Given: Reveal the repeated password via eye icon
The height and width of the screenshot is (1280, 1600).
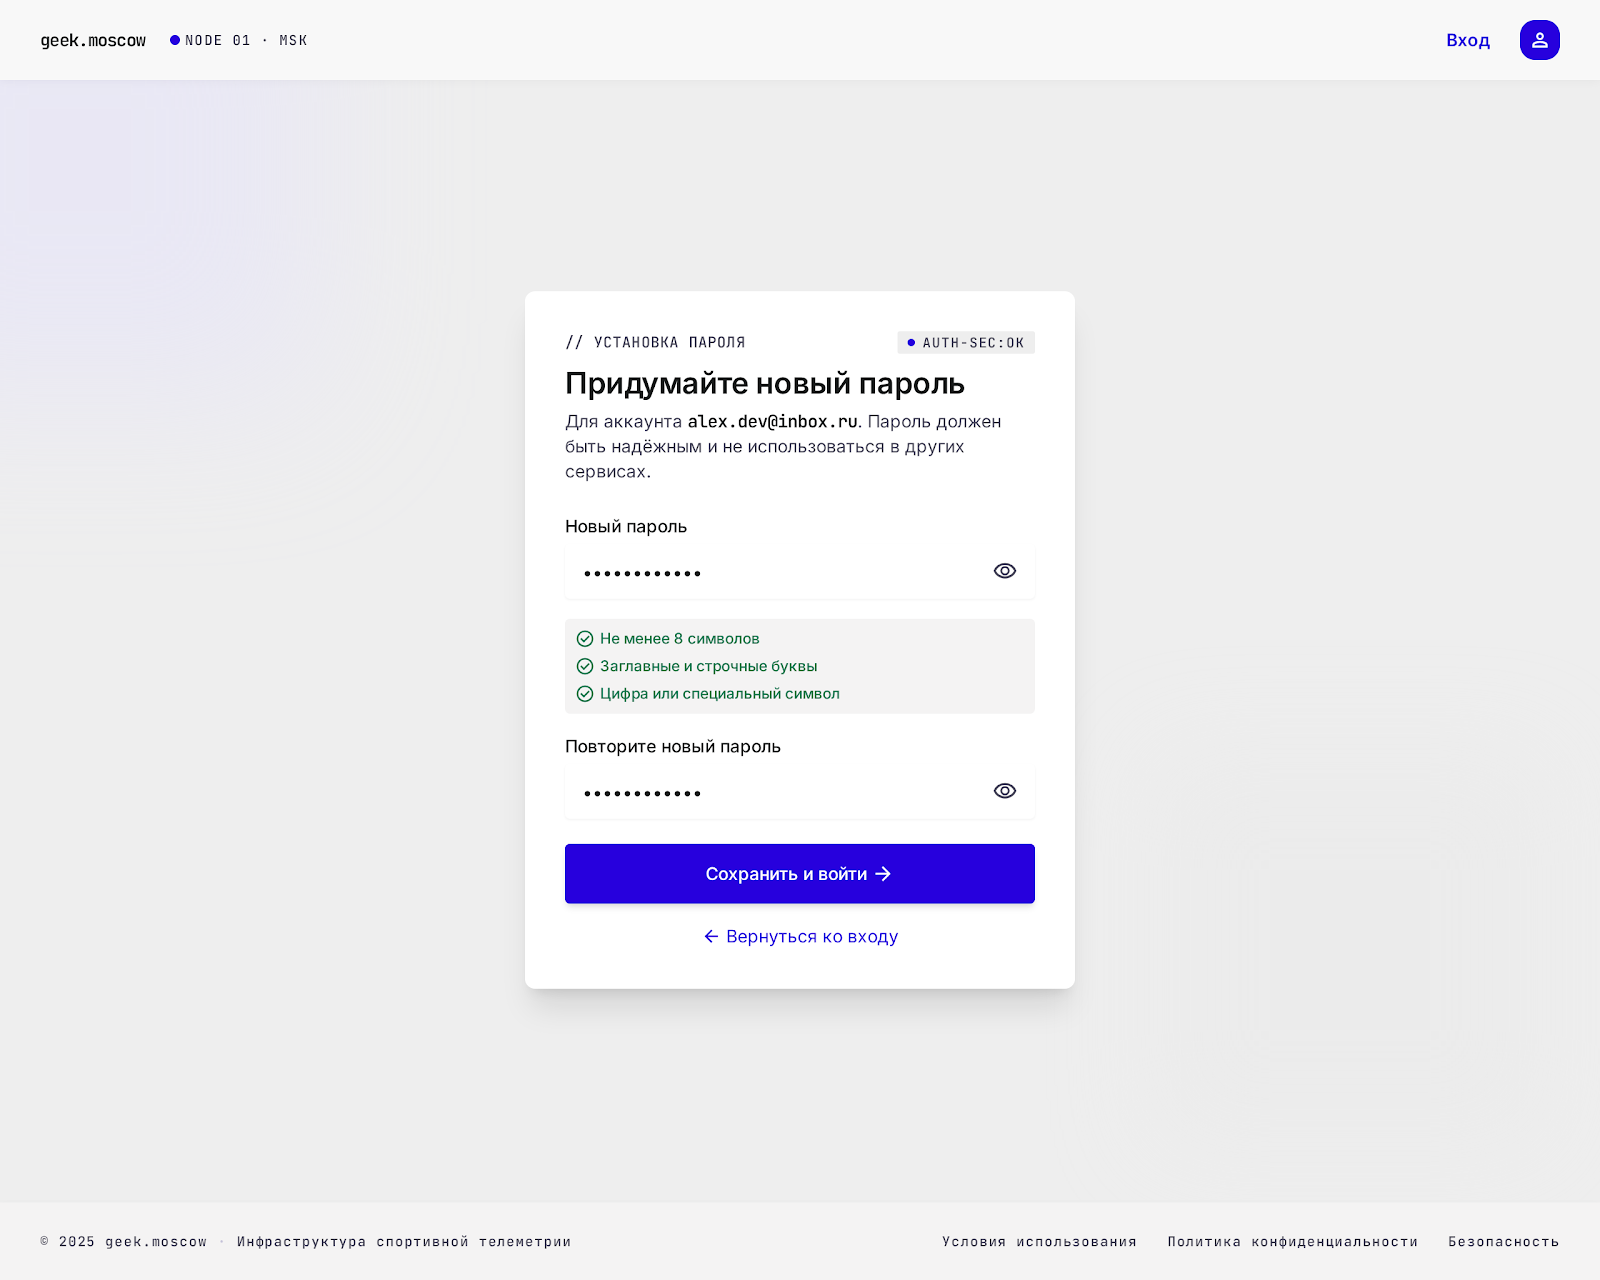Looking at the screenshot, I should [1005, 791].
